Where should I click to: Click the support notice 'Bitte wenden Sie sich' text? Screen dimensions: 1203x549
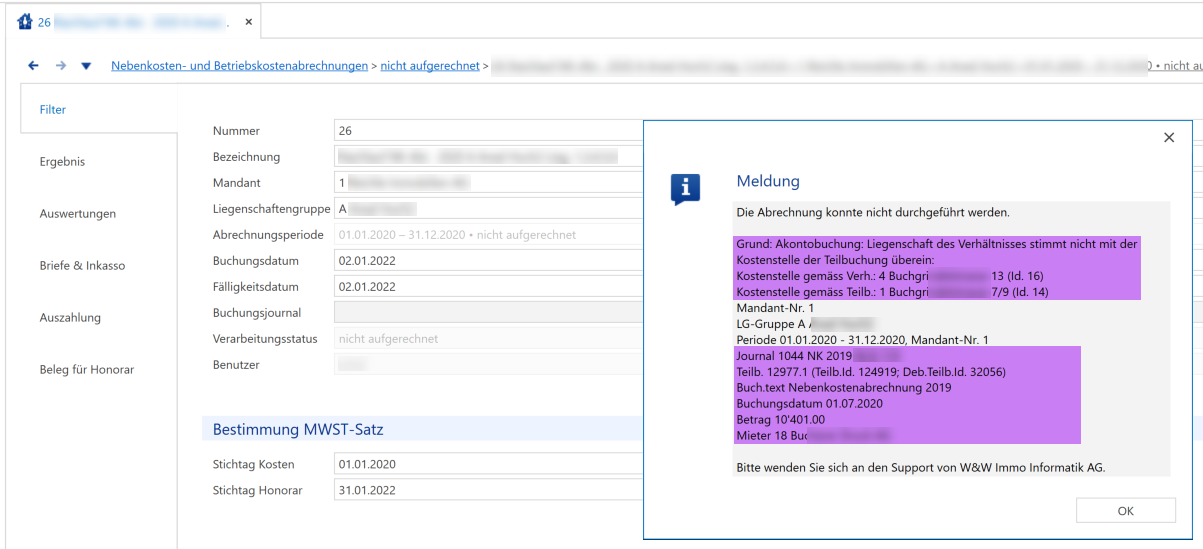(921, 468)
